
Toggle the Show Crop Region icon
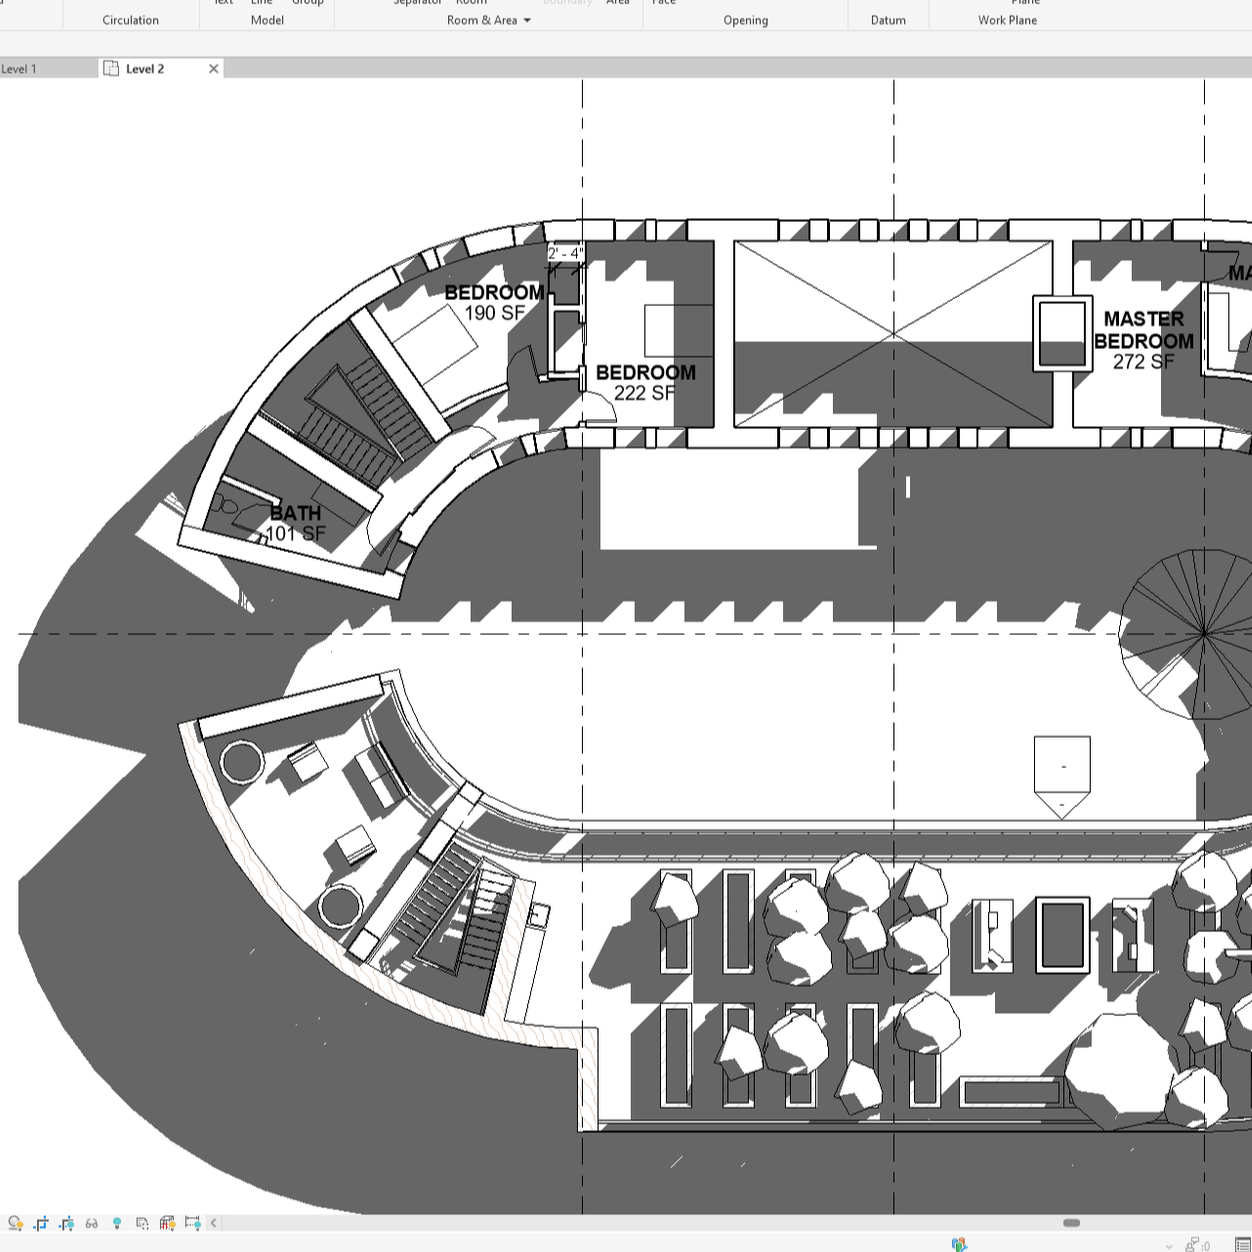coord(67,1223)
